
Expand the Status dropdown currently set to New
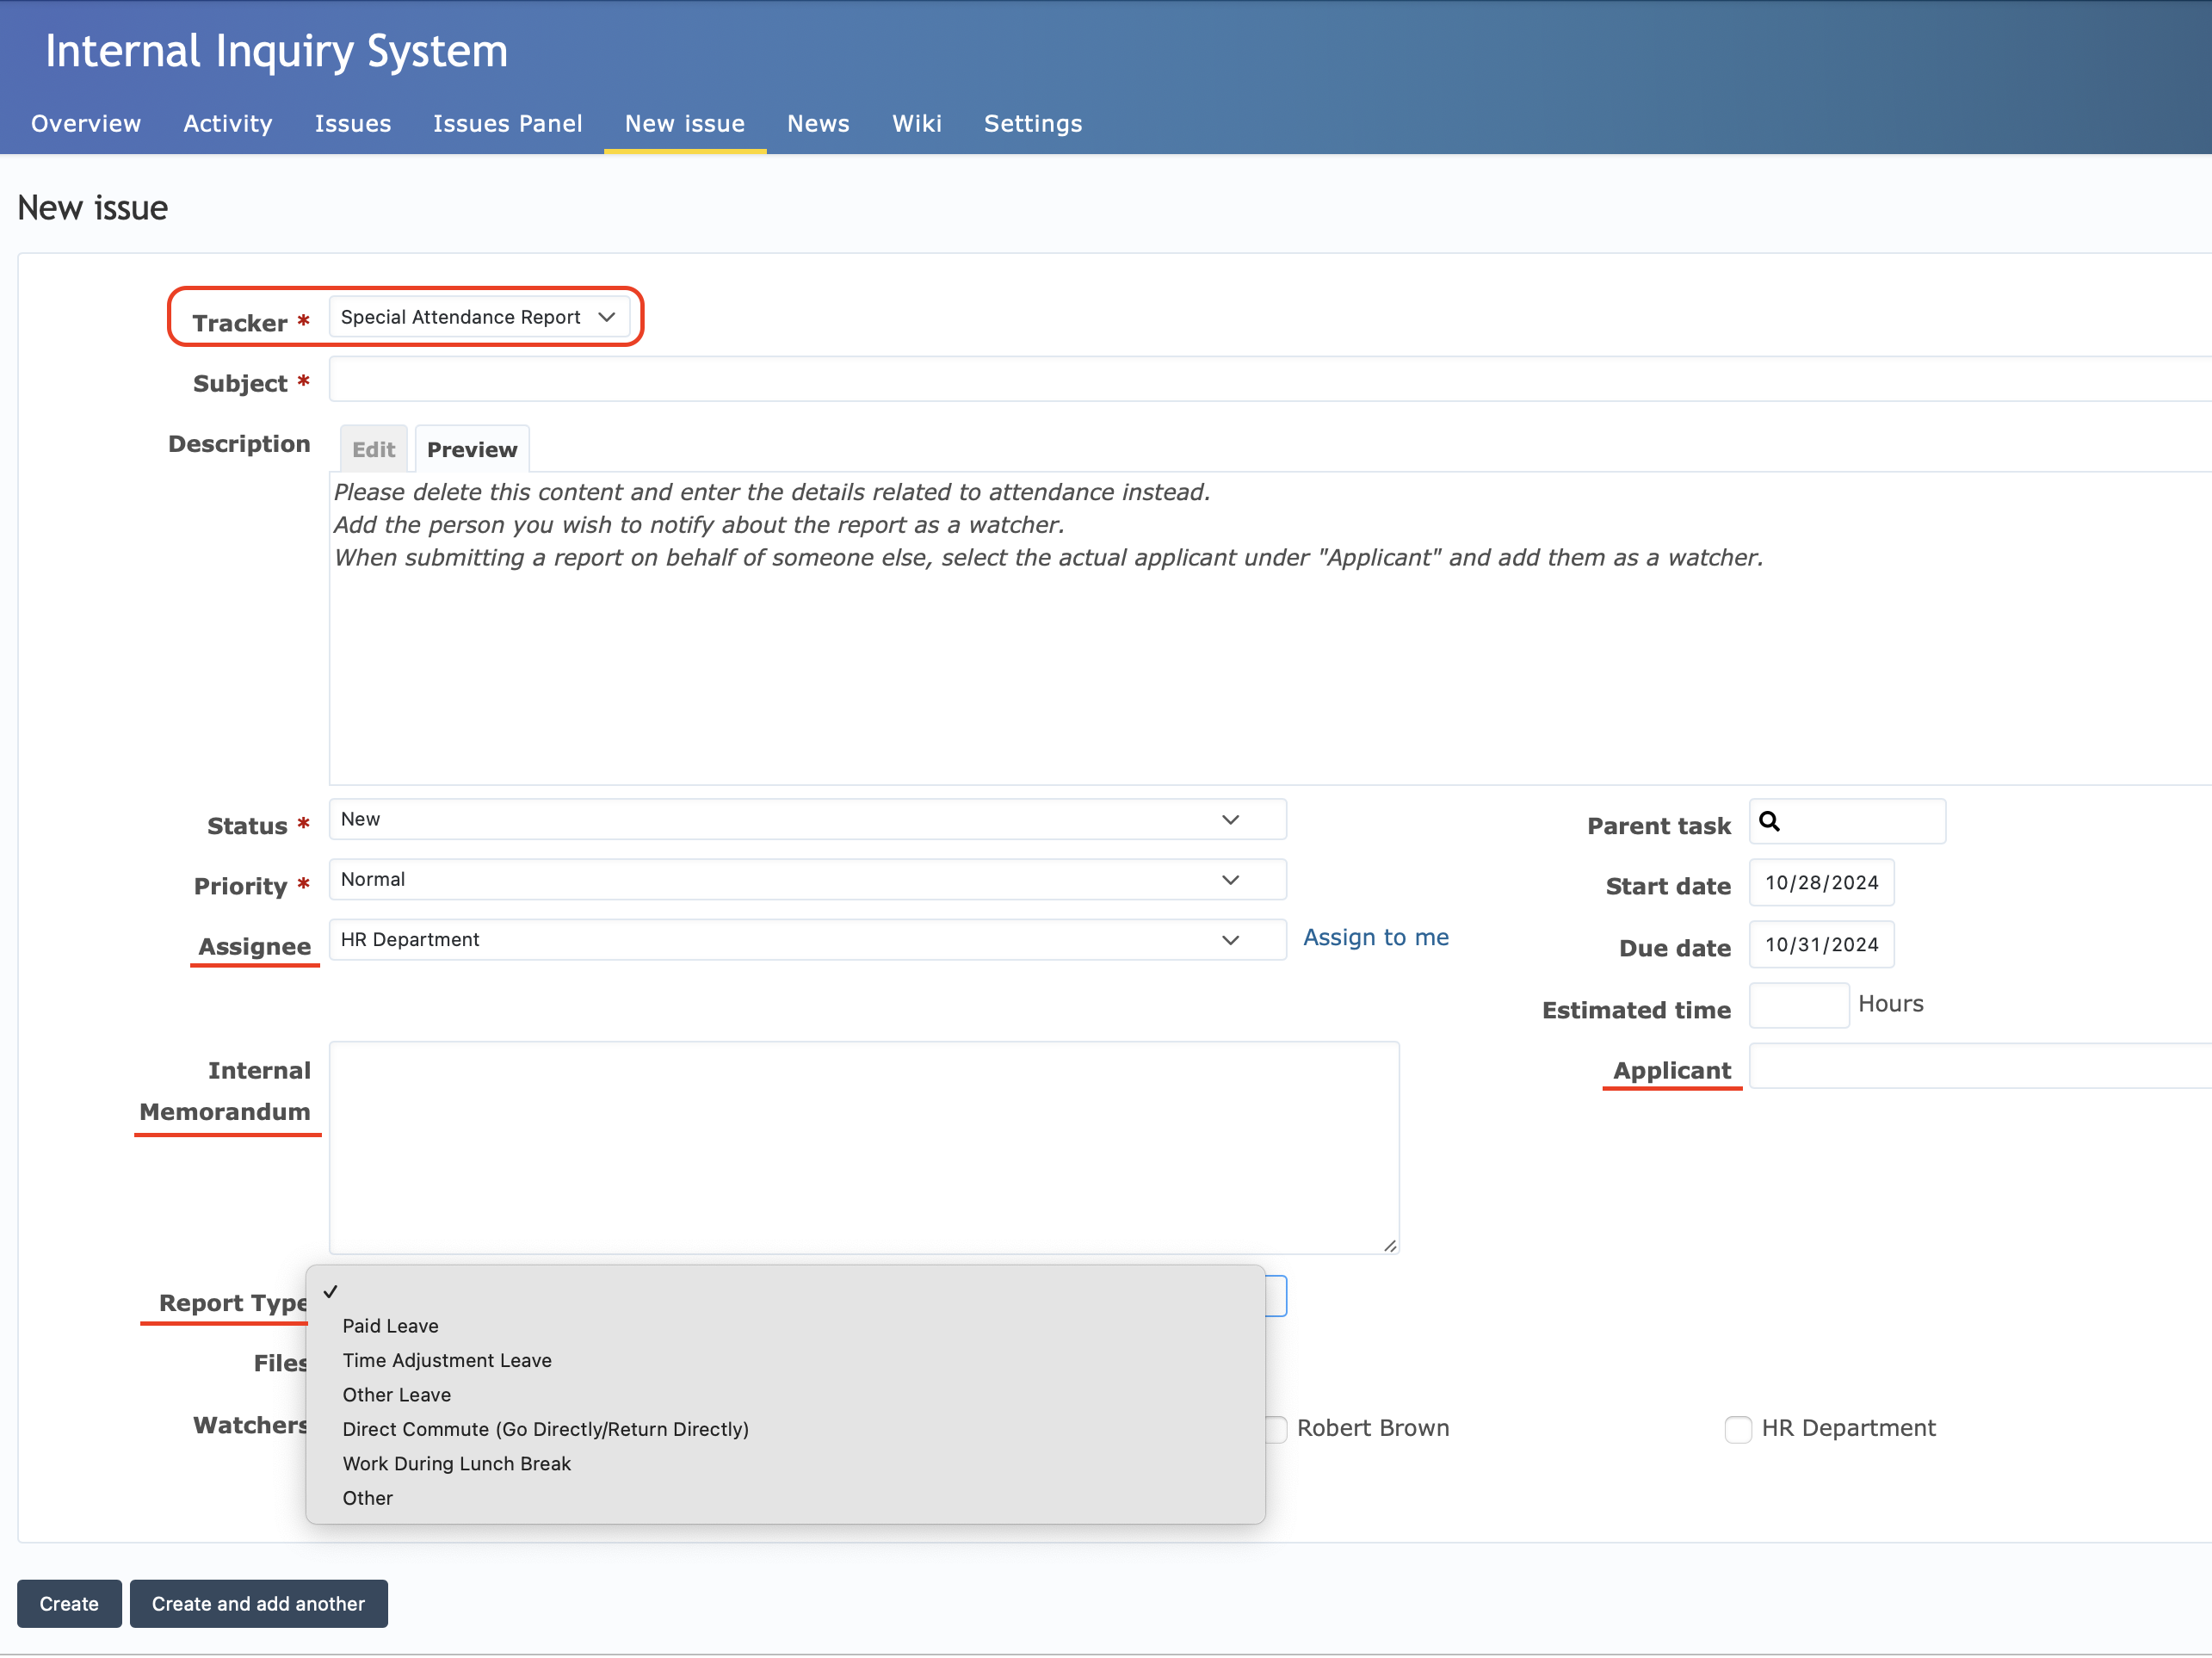(x=807, y=819)
